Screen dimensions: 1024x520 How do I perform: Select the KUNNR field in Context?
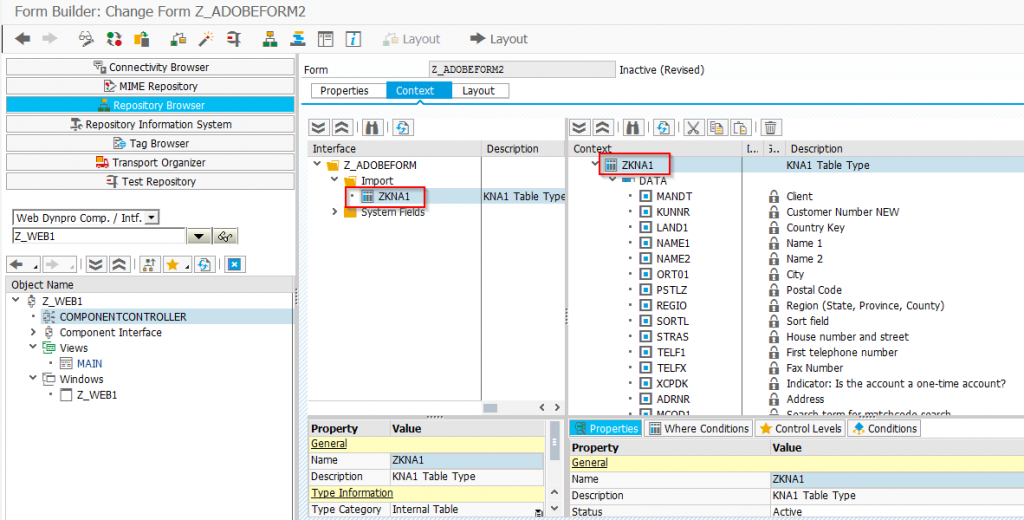[673, 212]
